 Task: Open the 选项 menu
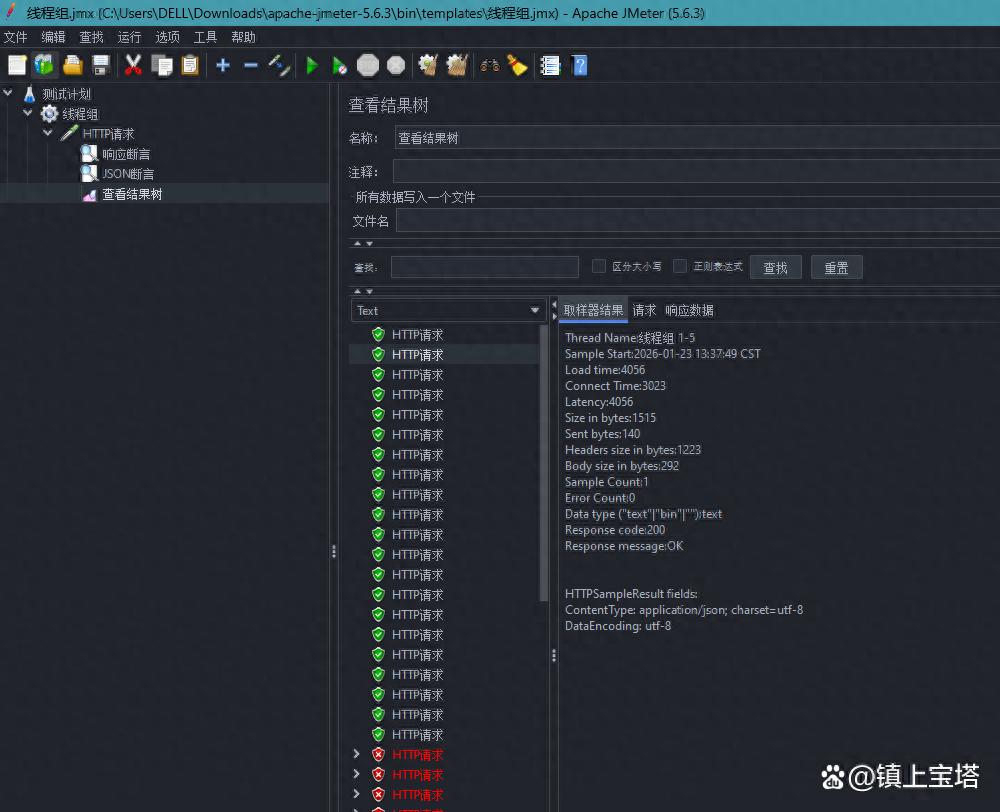pyautogui.click(x=168, y=37)
